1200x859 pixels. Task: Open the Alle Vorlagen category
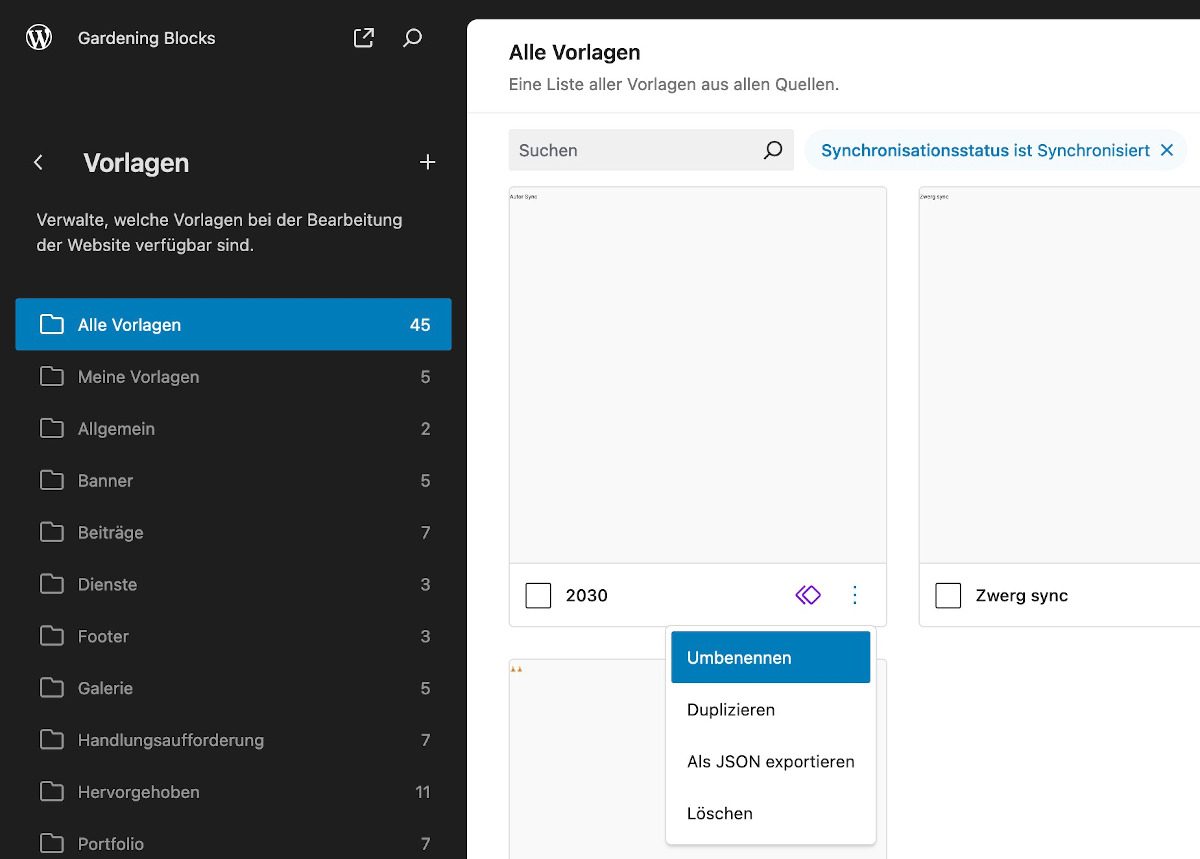point(234,324)
